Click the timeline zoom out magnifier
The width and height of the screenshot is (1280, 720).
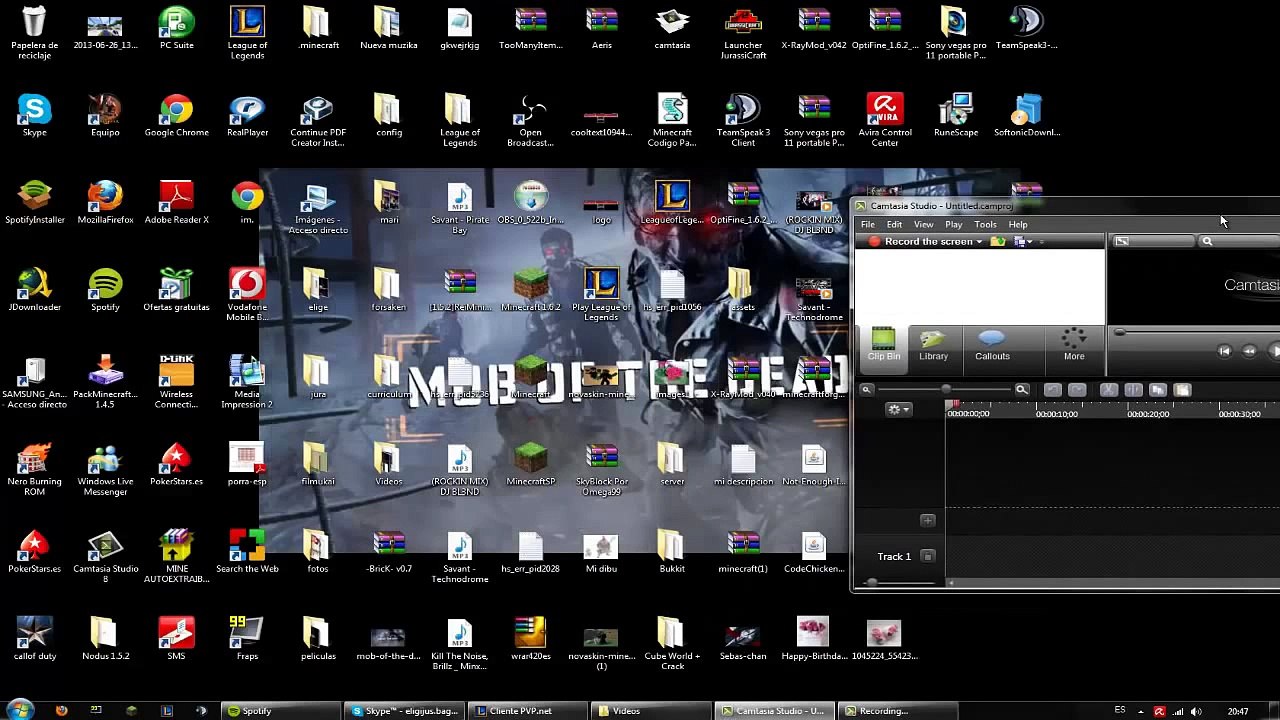point(867,390)
